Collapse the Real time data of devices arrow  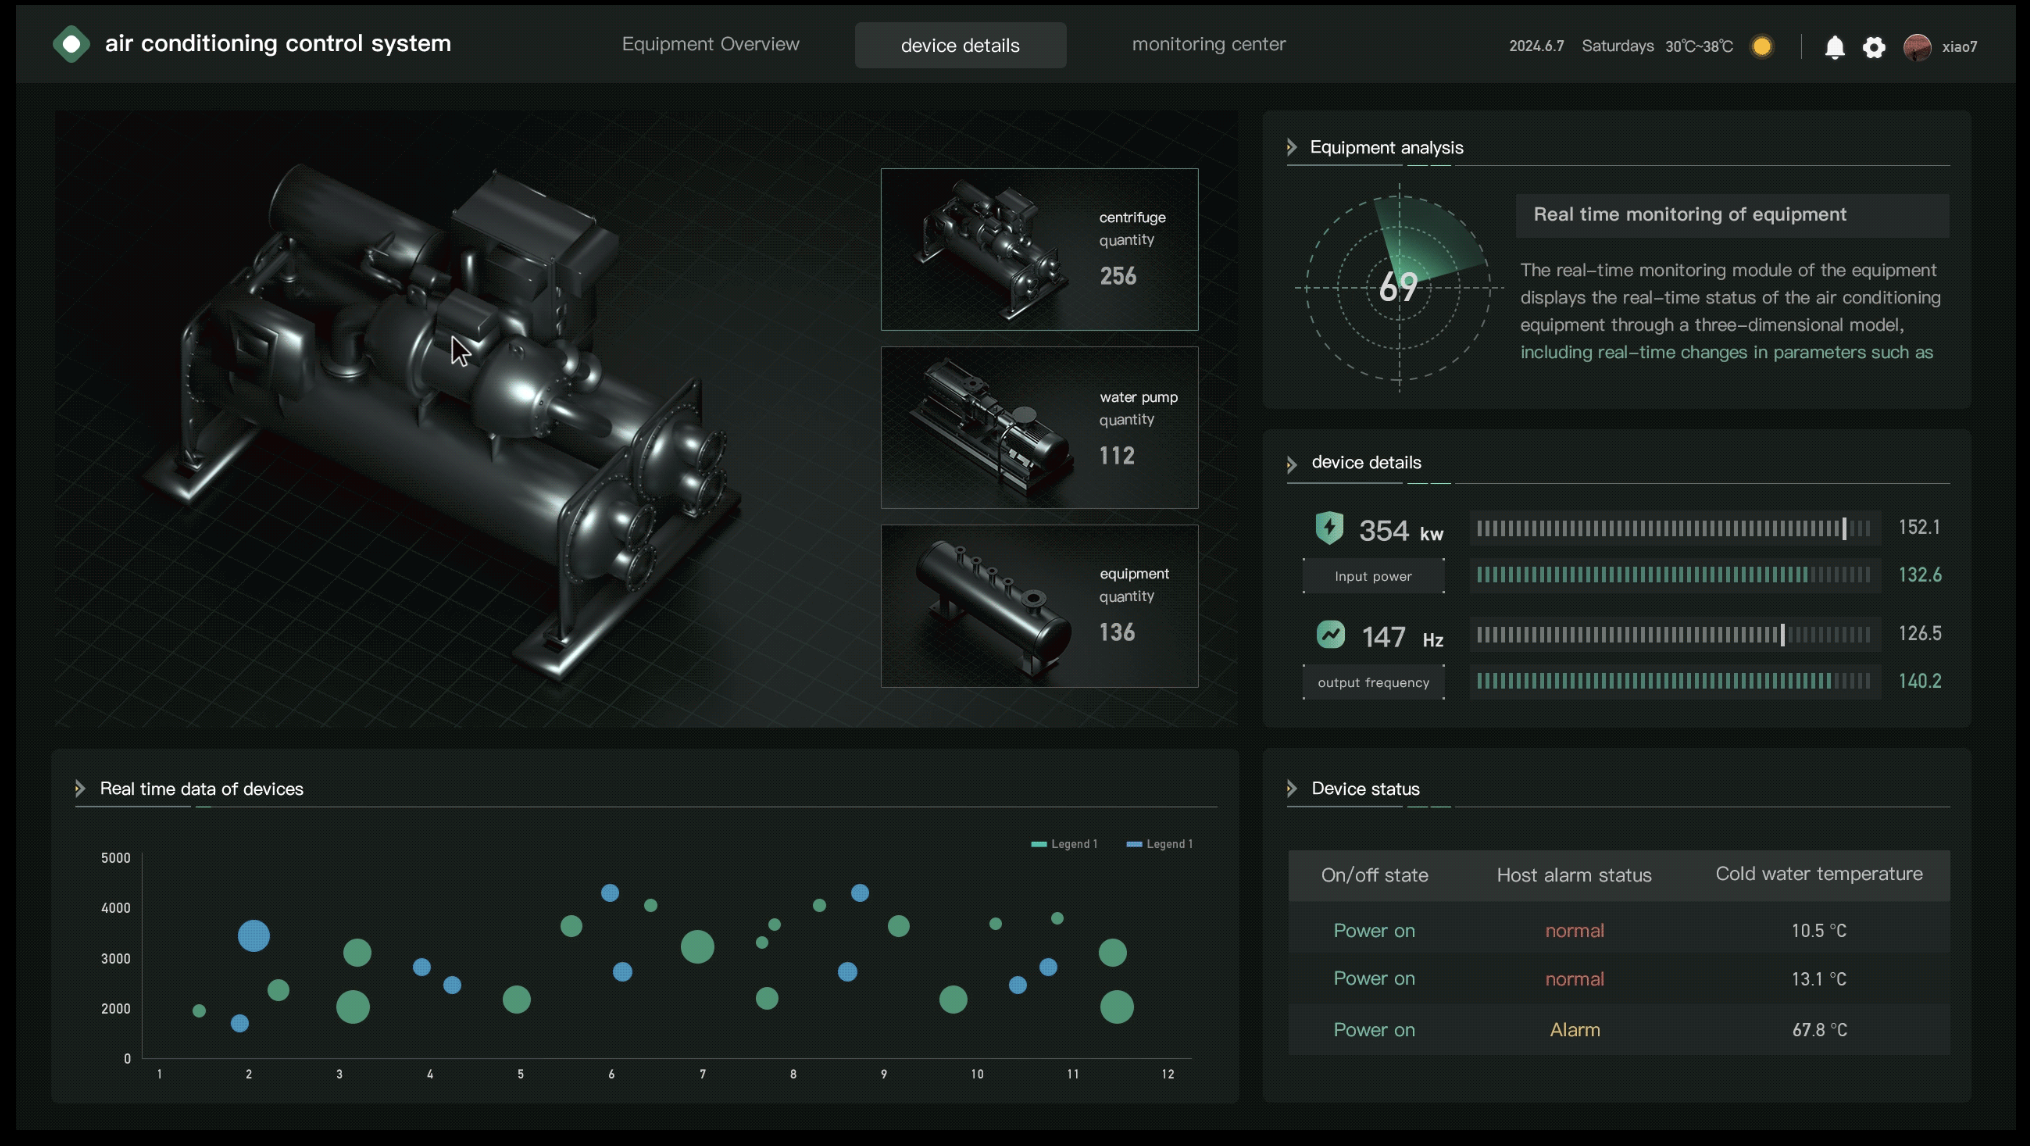[x=80, y=789]
